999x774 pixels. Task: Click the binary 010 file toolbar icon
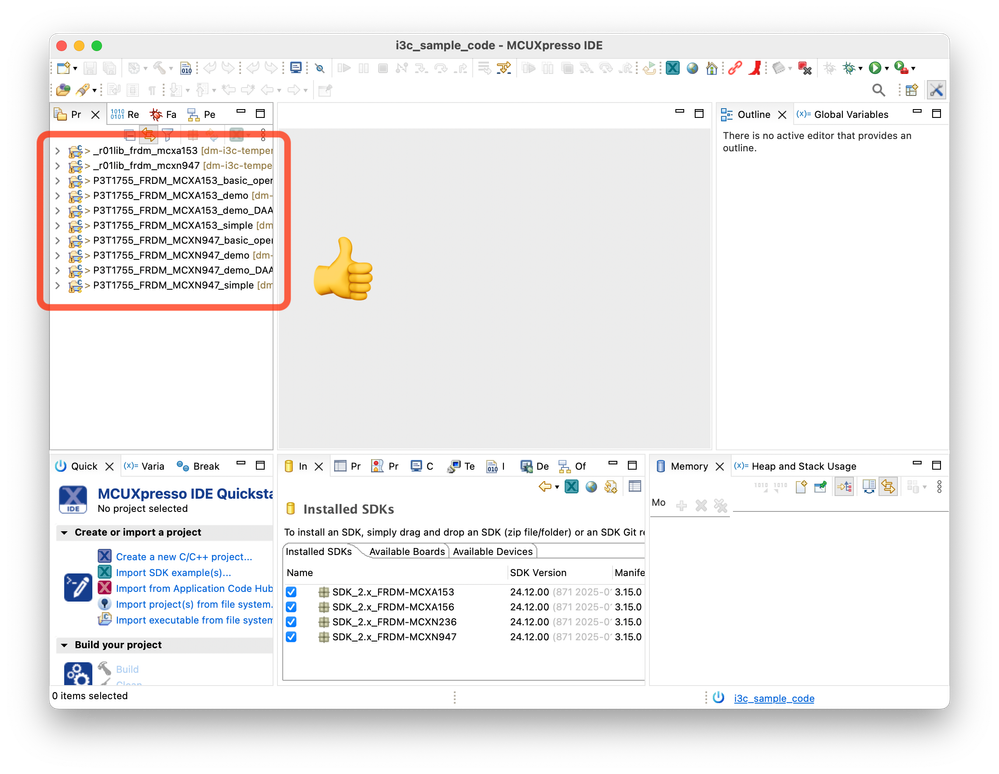coord(186,68)
